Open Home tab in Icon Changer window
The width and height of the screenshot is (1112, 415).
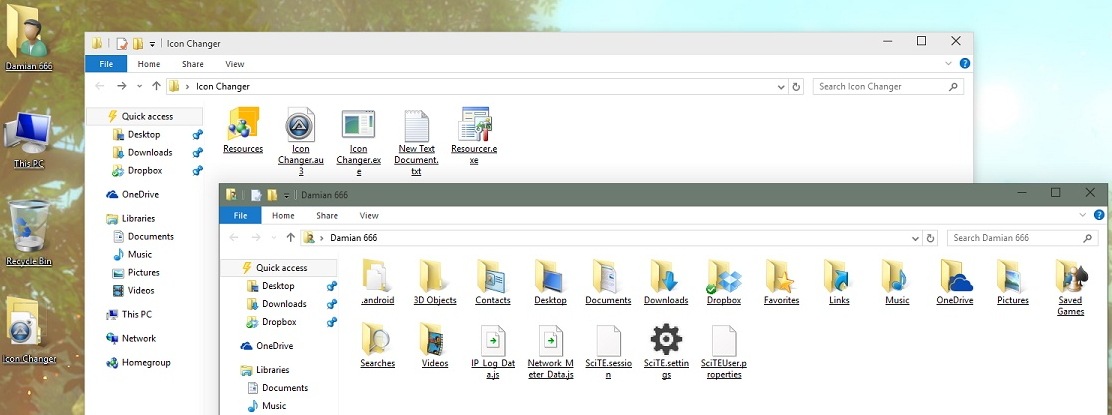(149, 64)
